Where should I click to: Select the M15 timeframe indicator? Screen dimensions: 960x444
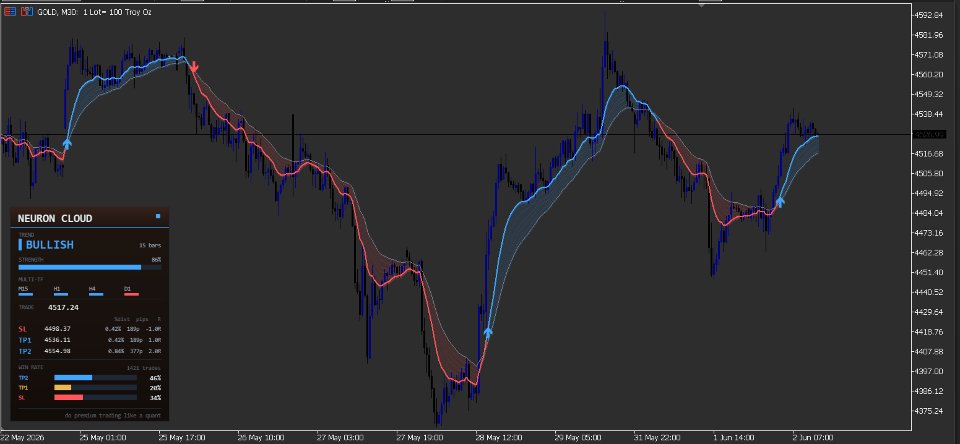[26, 292]
